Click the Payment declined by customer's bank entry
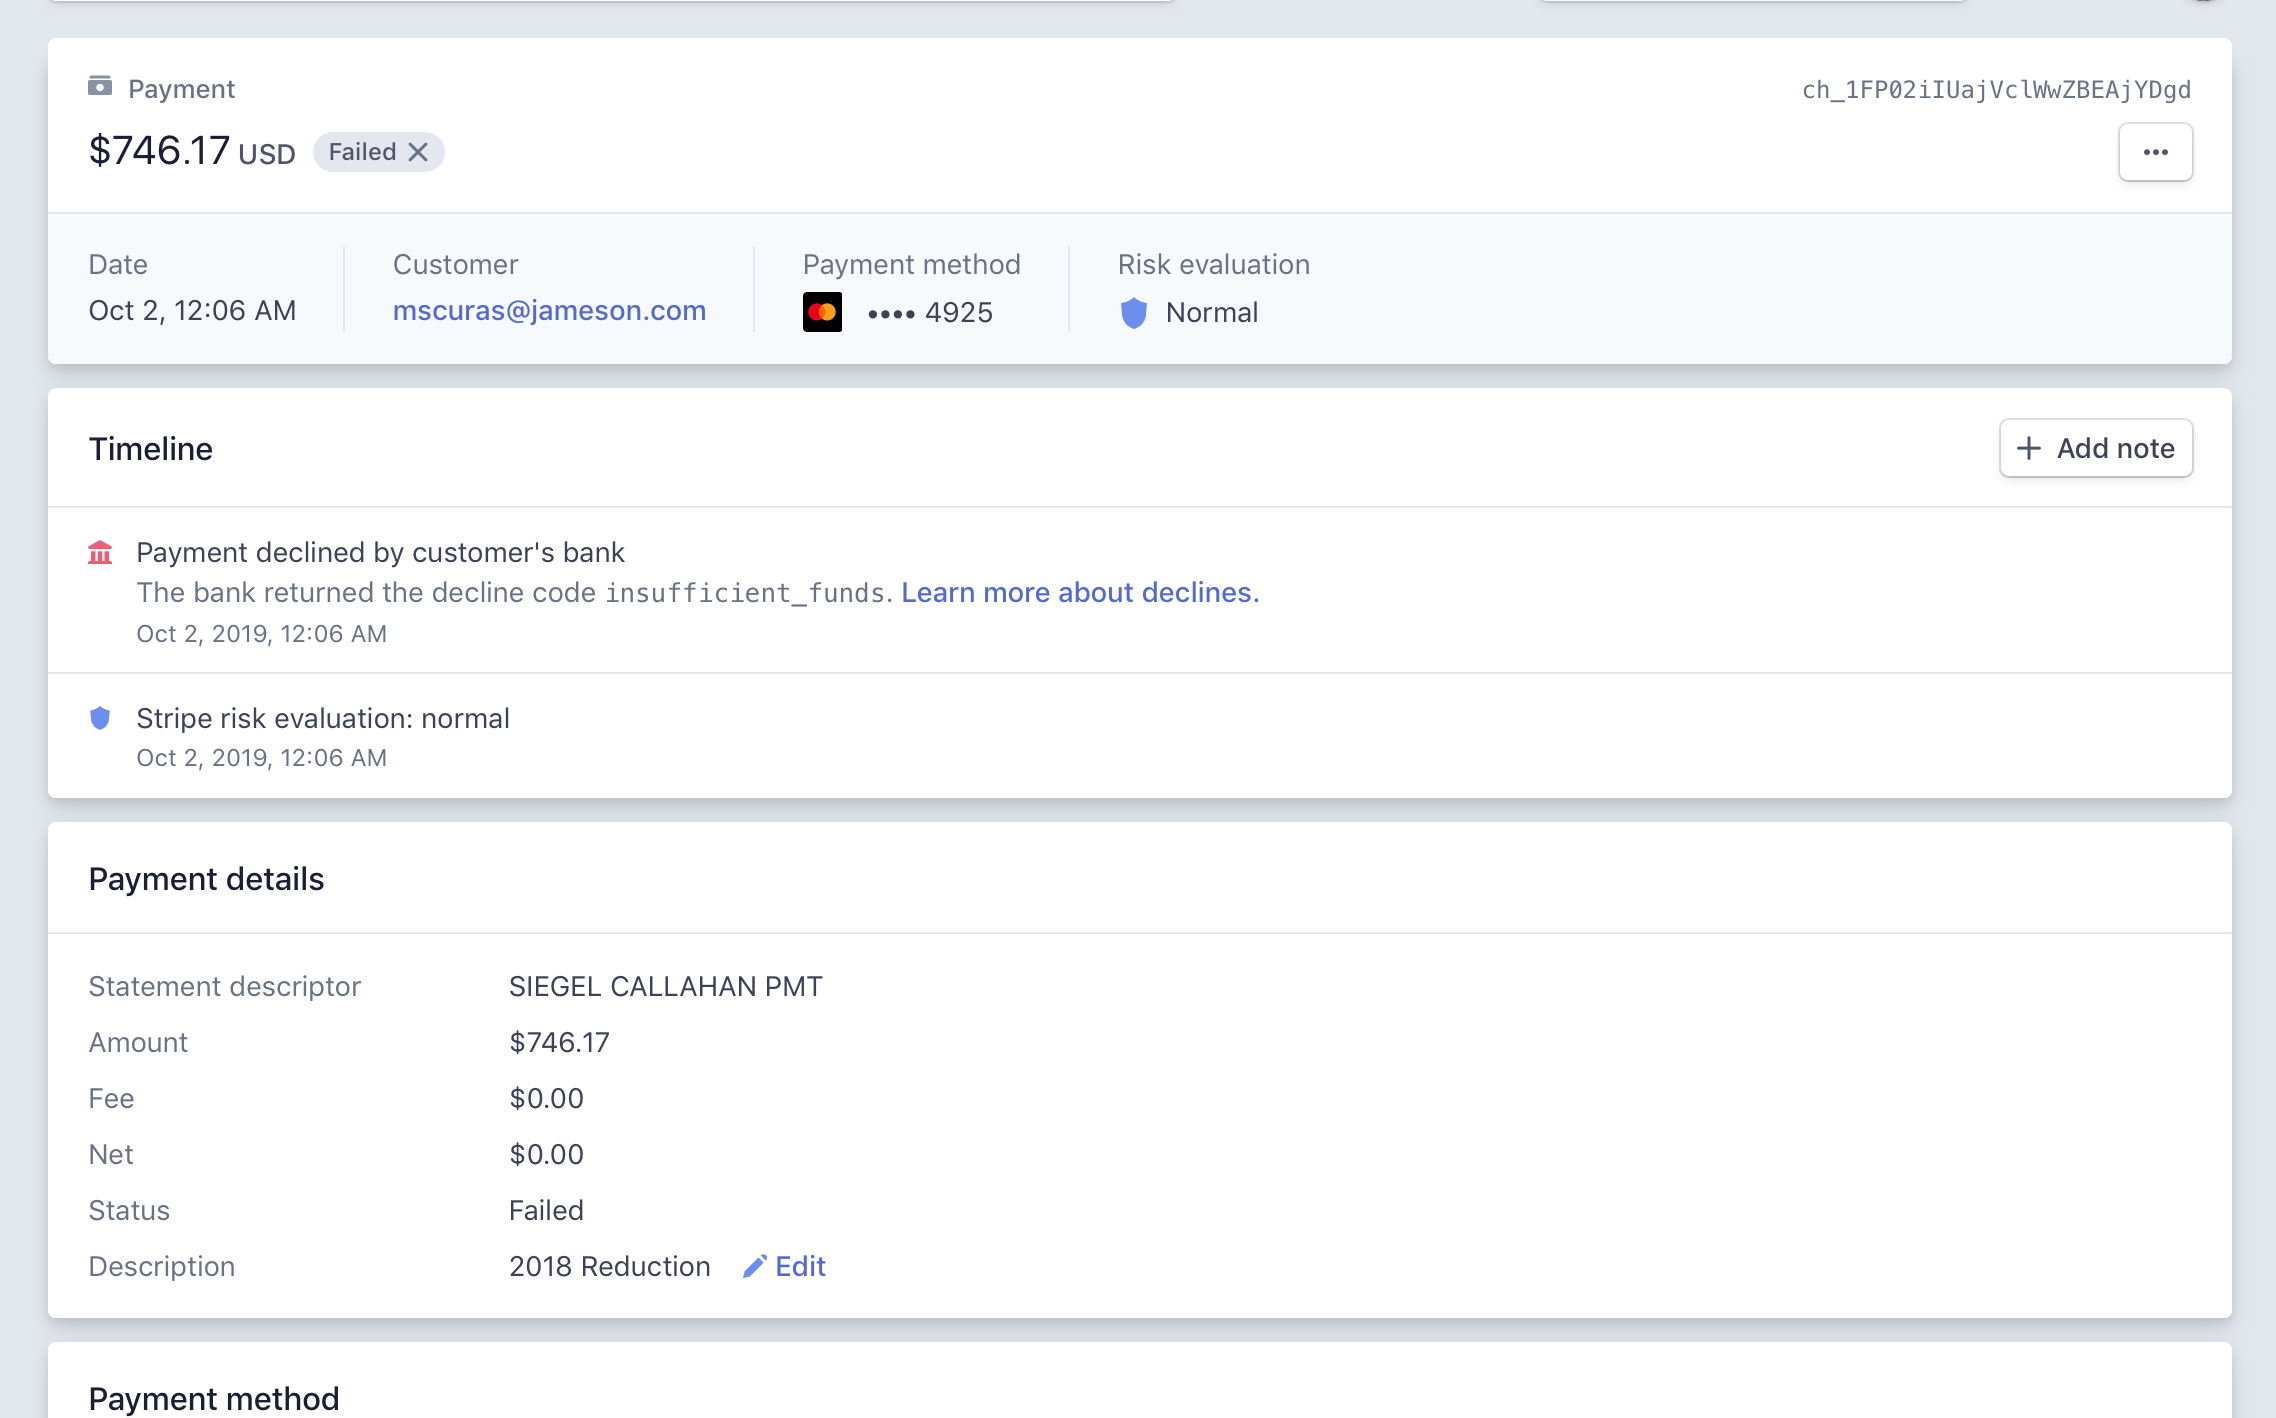Viewport: 2276px width, 1418px height. [380, 553]
